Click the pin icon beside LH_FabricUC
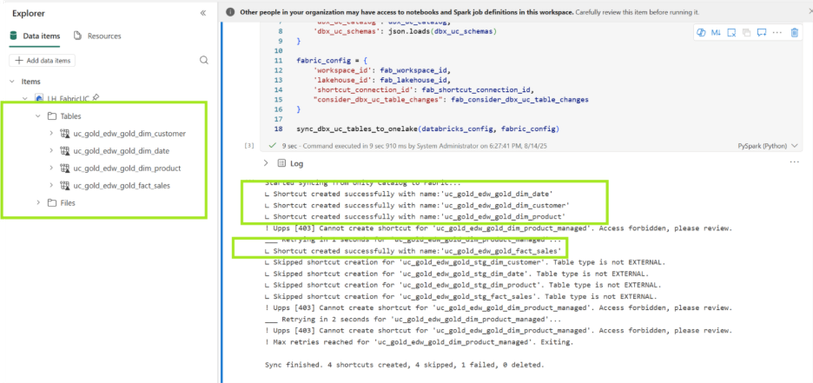This screenshot has height=383, width=813. coord(96,97)
